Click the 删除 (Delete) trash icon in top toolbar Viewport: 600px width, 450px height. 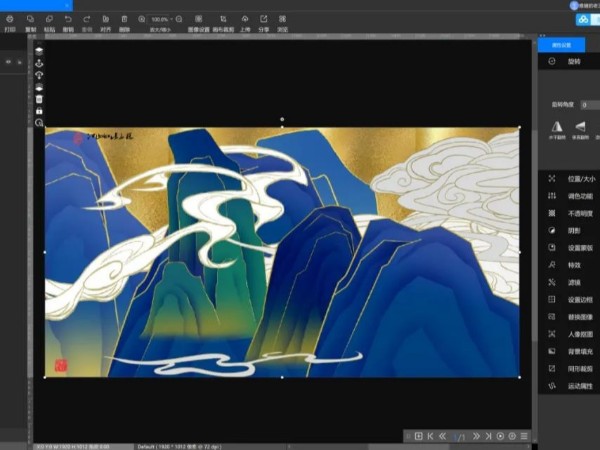click(124, 19)
